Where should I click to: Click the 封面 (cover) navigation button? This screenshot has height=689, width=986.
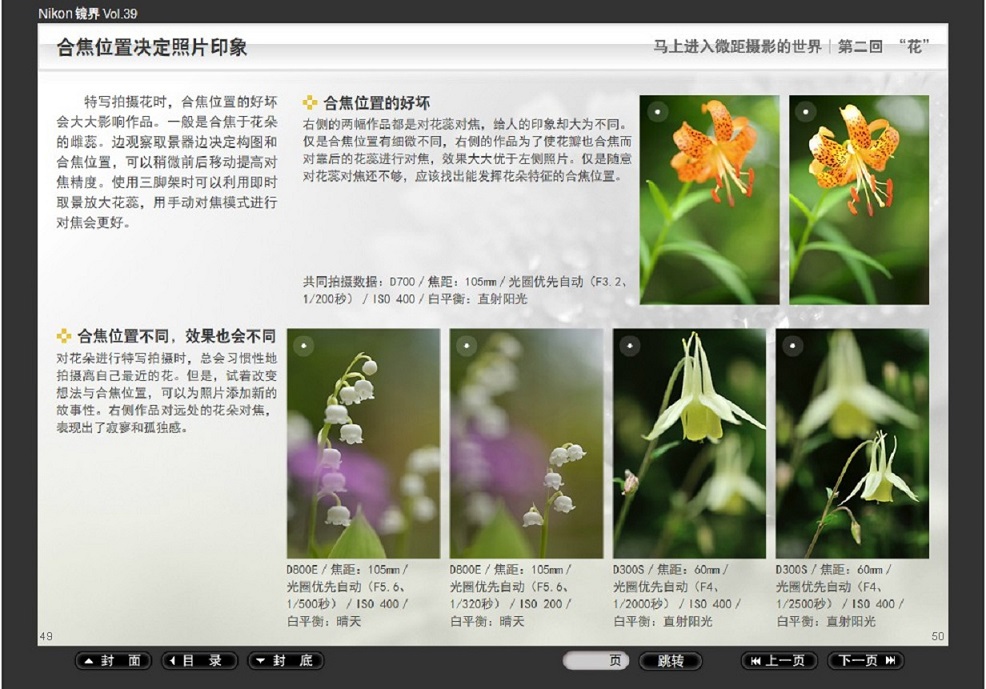click(114, 661)
